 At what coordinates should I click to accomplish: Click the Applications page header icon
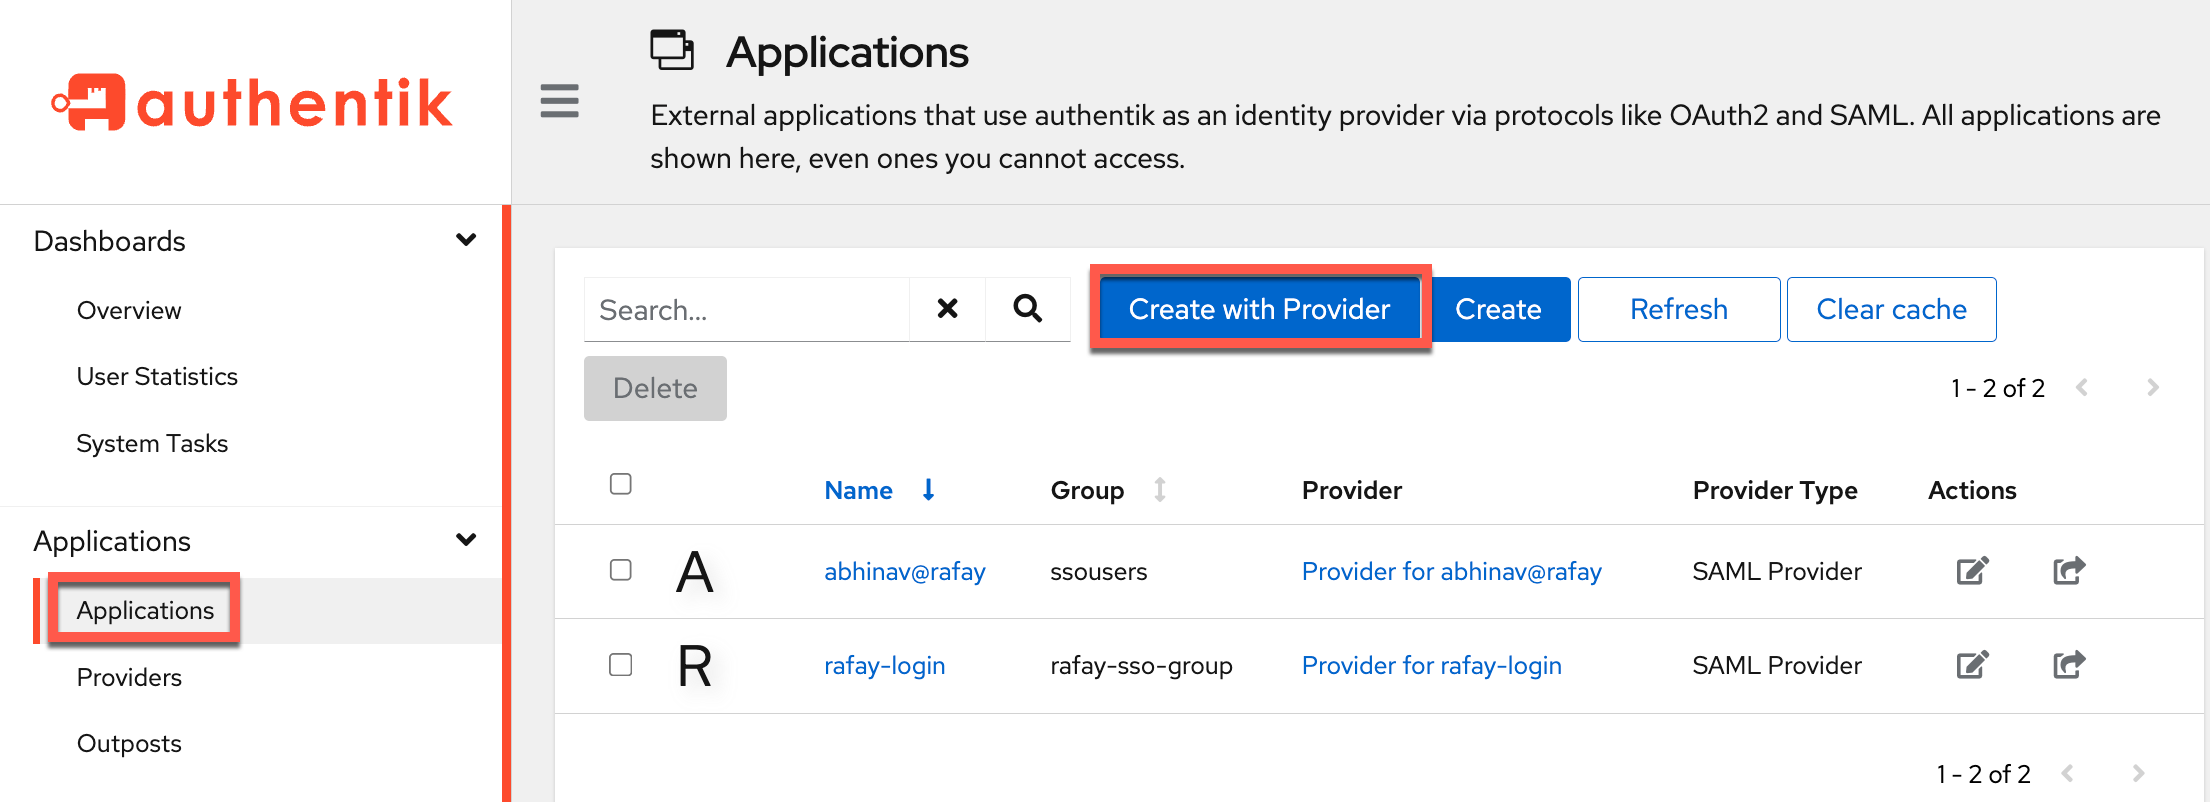point(672,50)
